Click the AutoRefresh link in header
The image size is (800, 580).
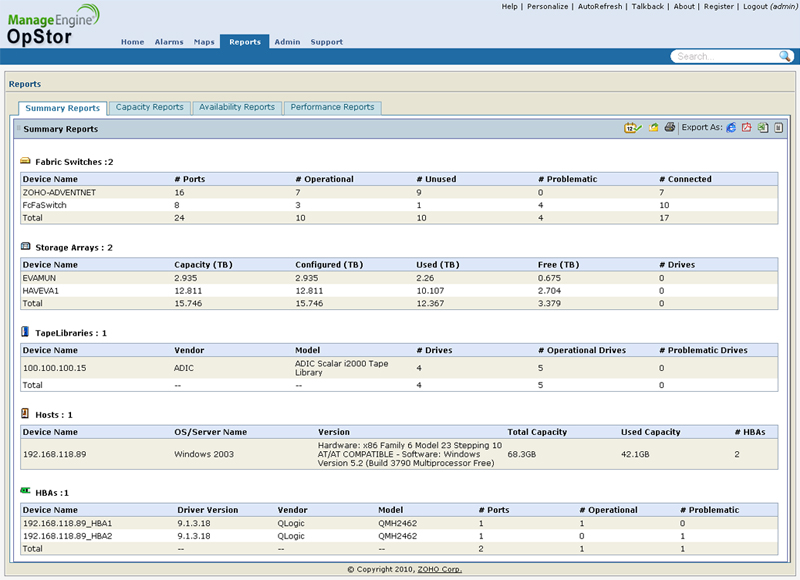tap(600, 7)
